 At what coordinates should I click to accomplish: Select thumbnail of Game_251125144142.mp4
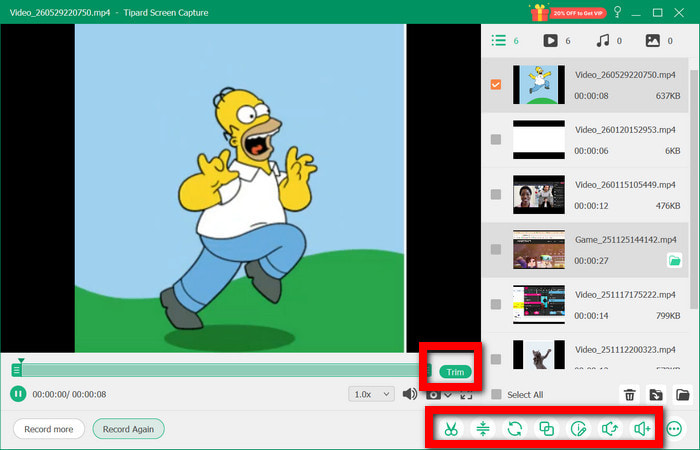click(x=539, y=249)
